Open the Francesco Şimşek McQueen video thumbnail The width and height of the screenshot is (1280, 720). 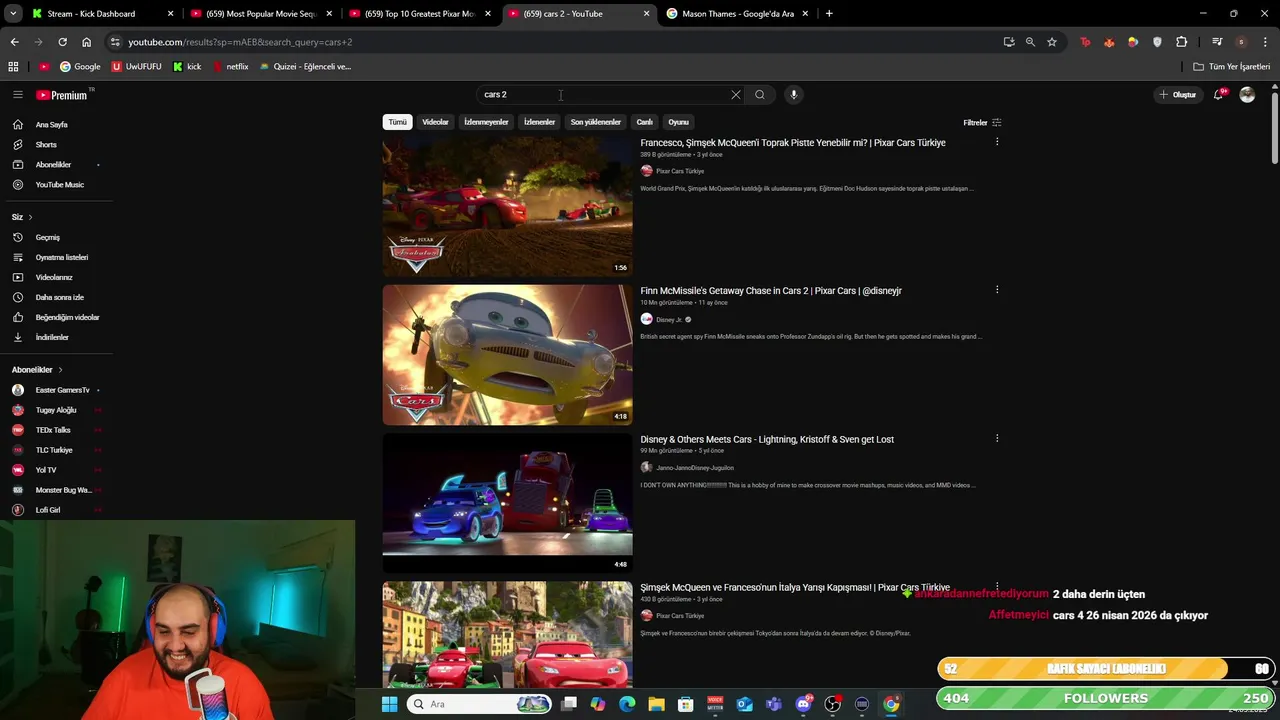(507, 206)
